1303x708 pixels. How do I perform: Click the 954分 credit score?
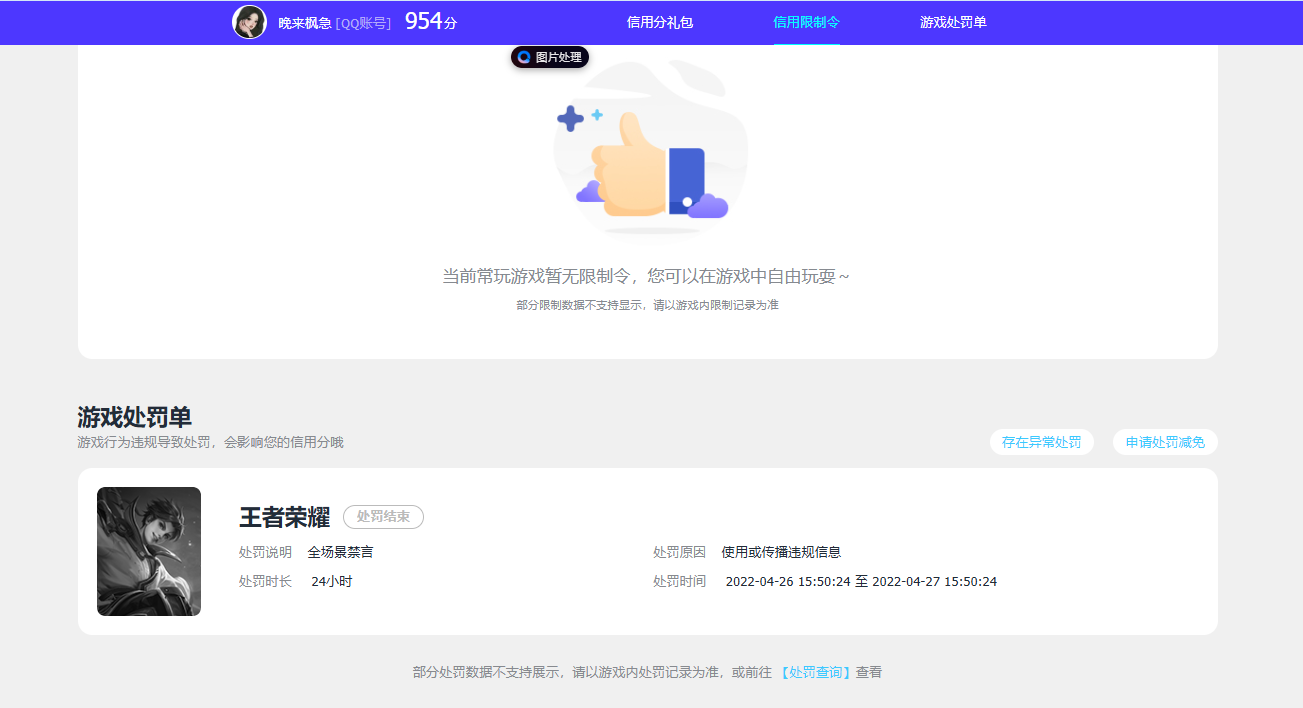click(431, 22)
